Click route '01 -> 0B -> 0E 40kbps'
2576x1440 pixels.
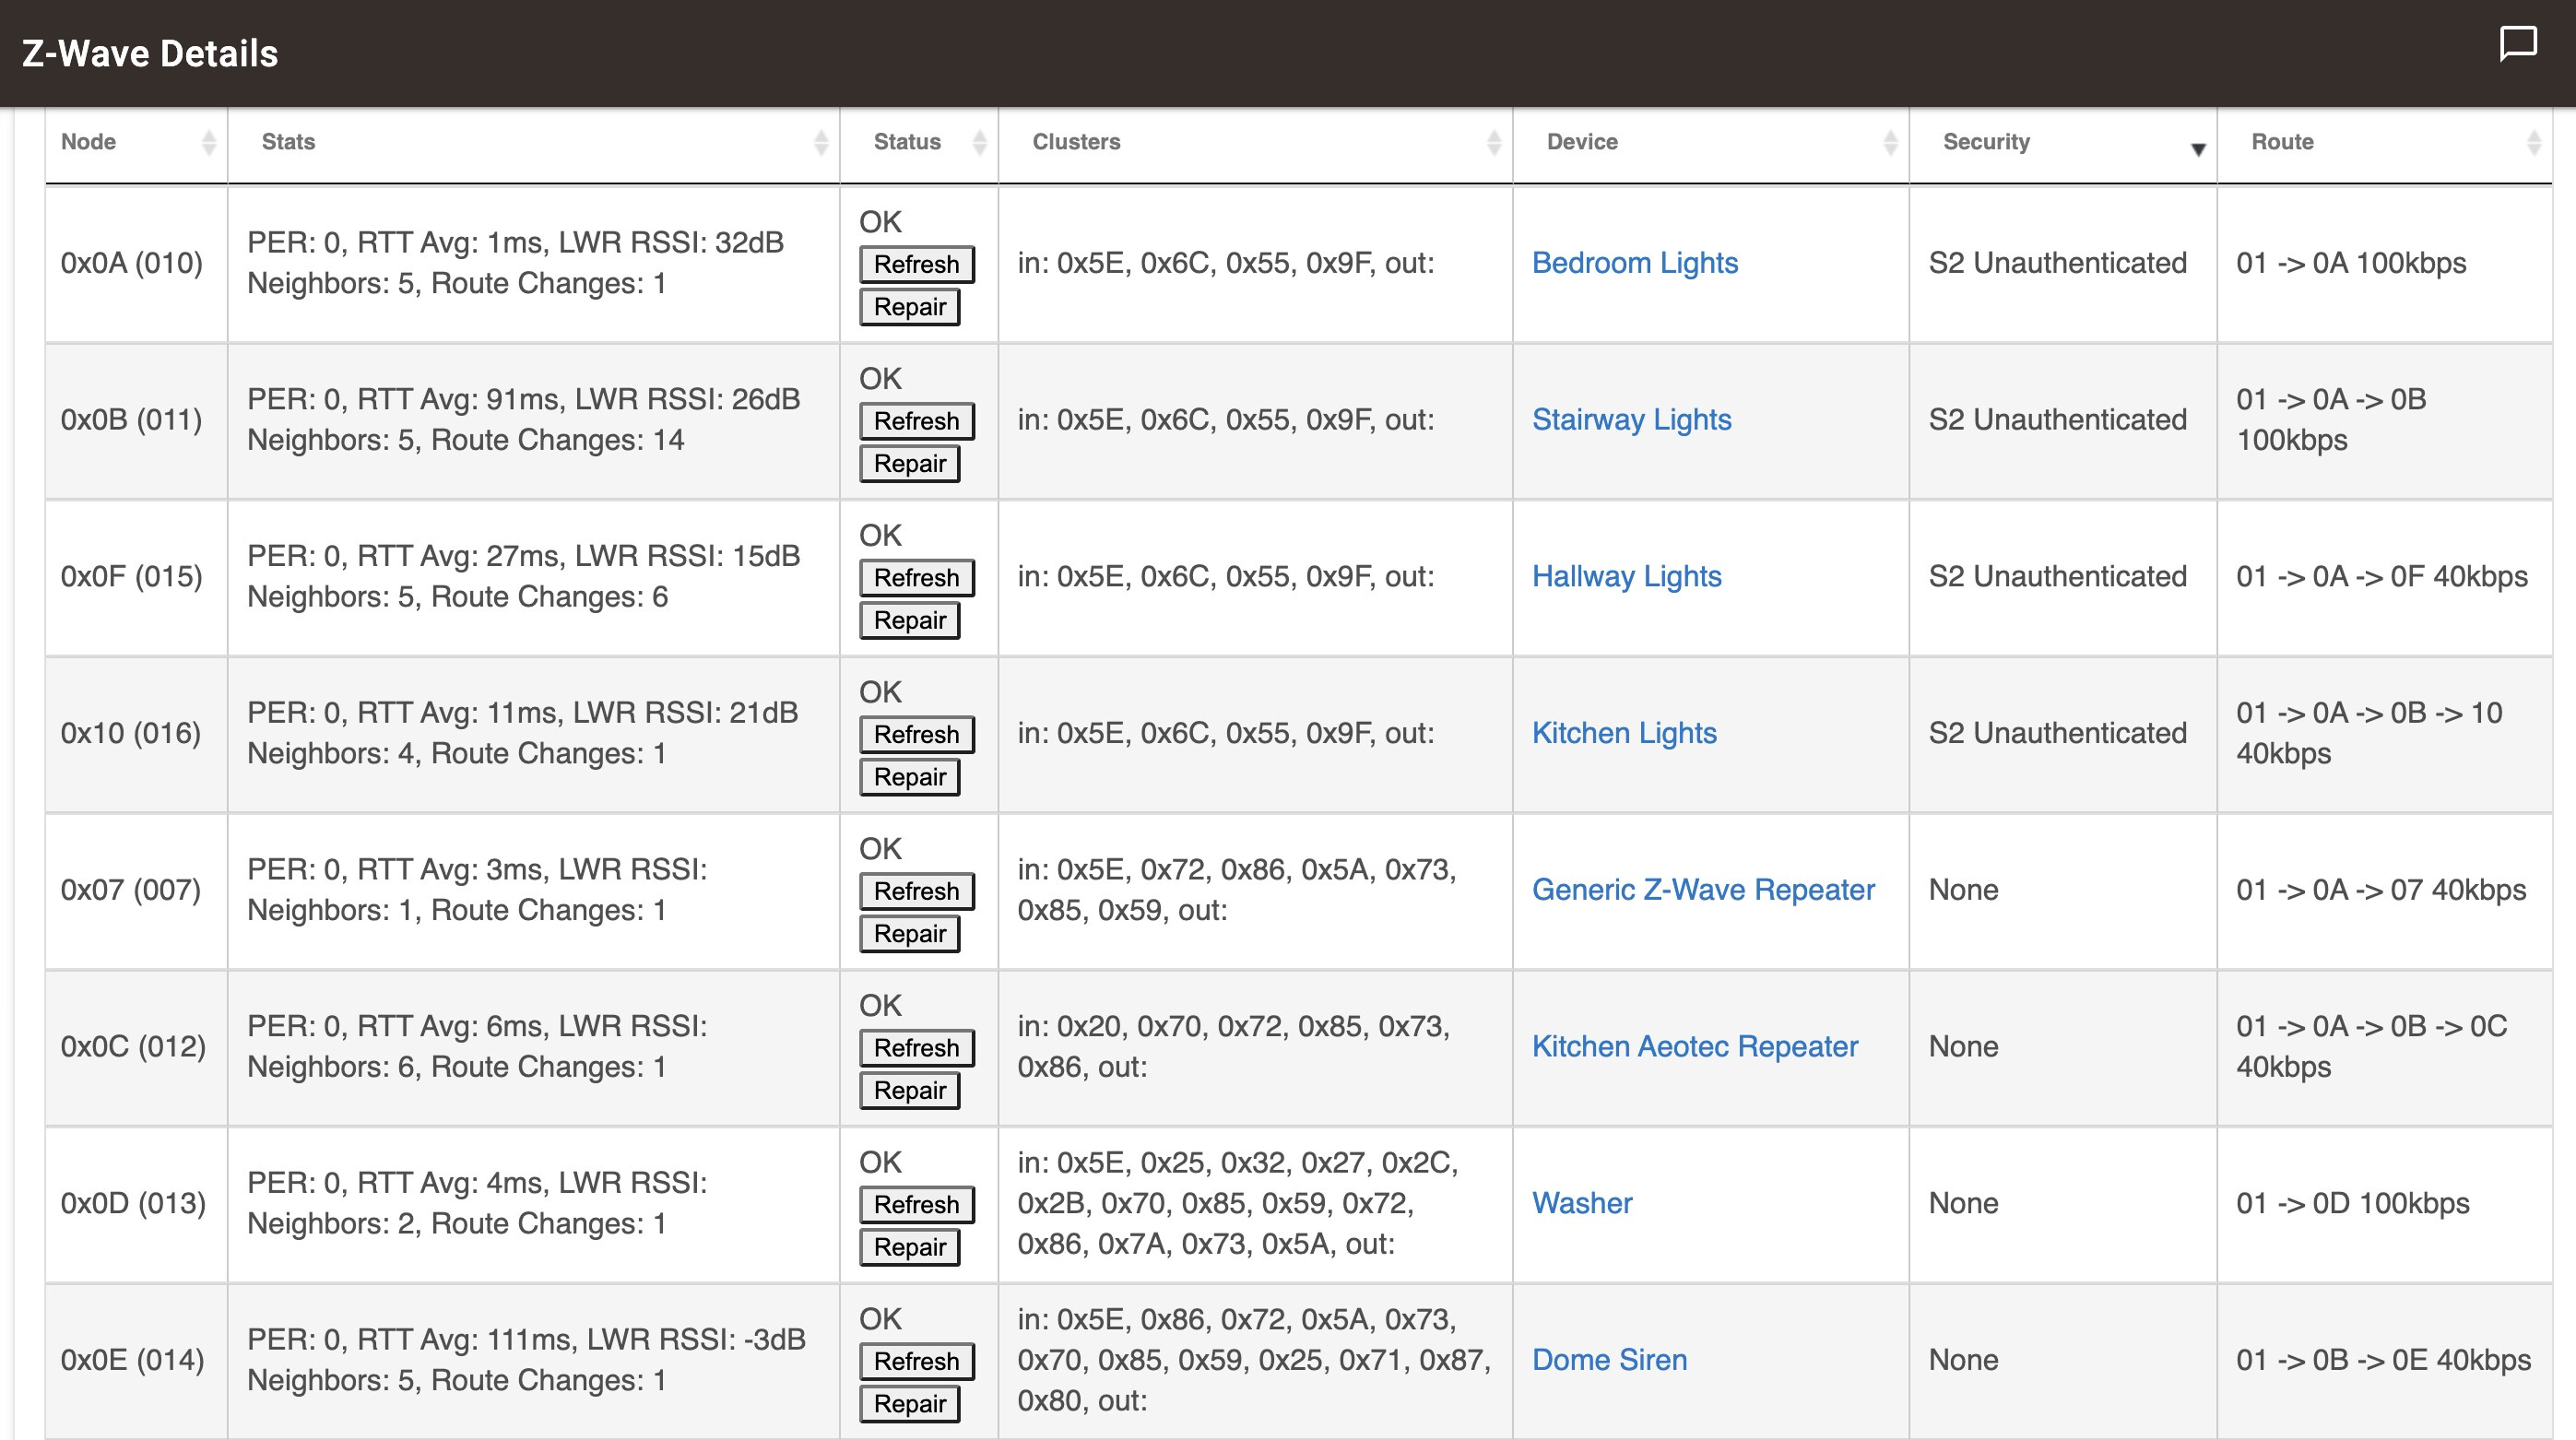point(2384,1360)
